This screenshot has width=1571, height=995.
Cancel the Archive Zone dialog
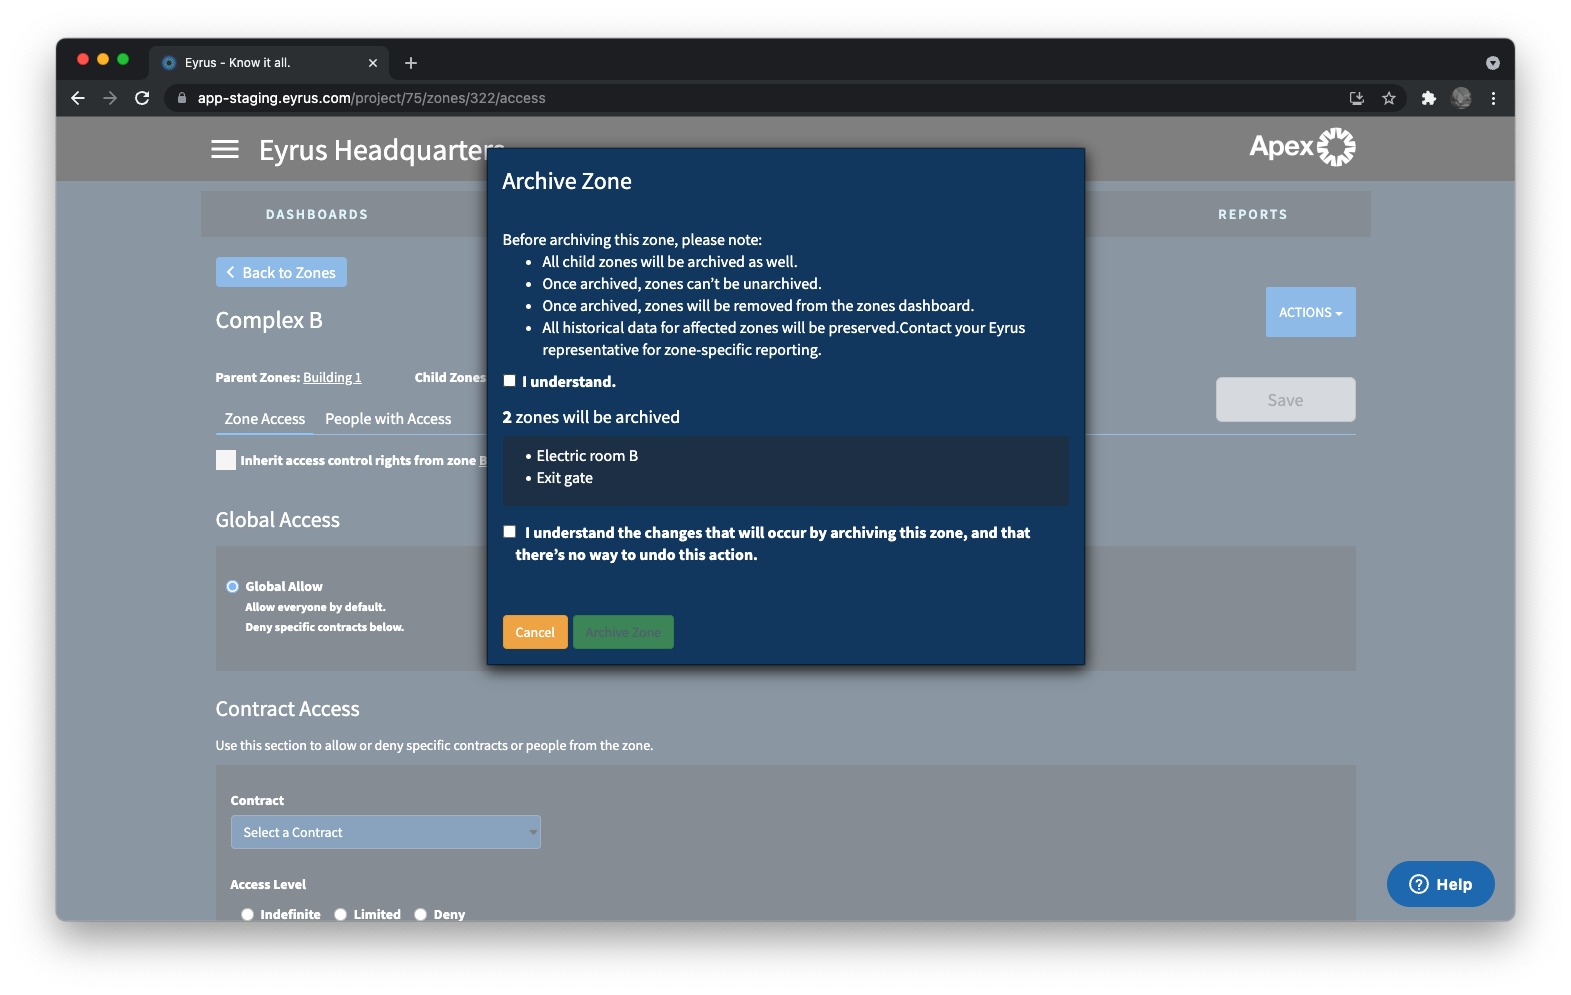click(x=535, y=632)
